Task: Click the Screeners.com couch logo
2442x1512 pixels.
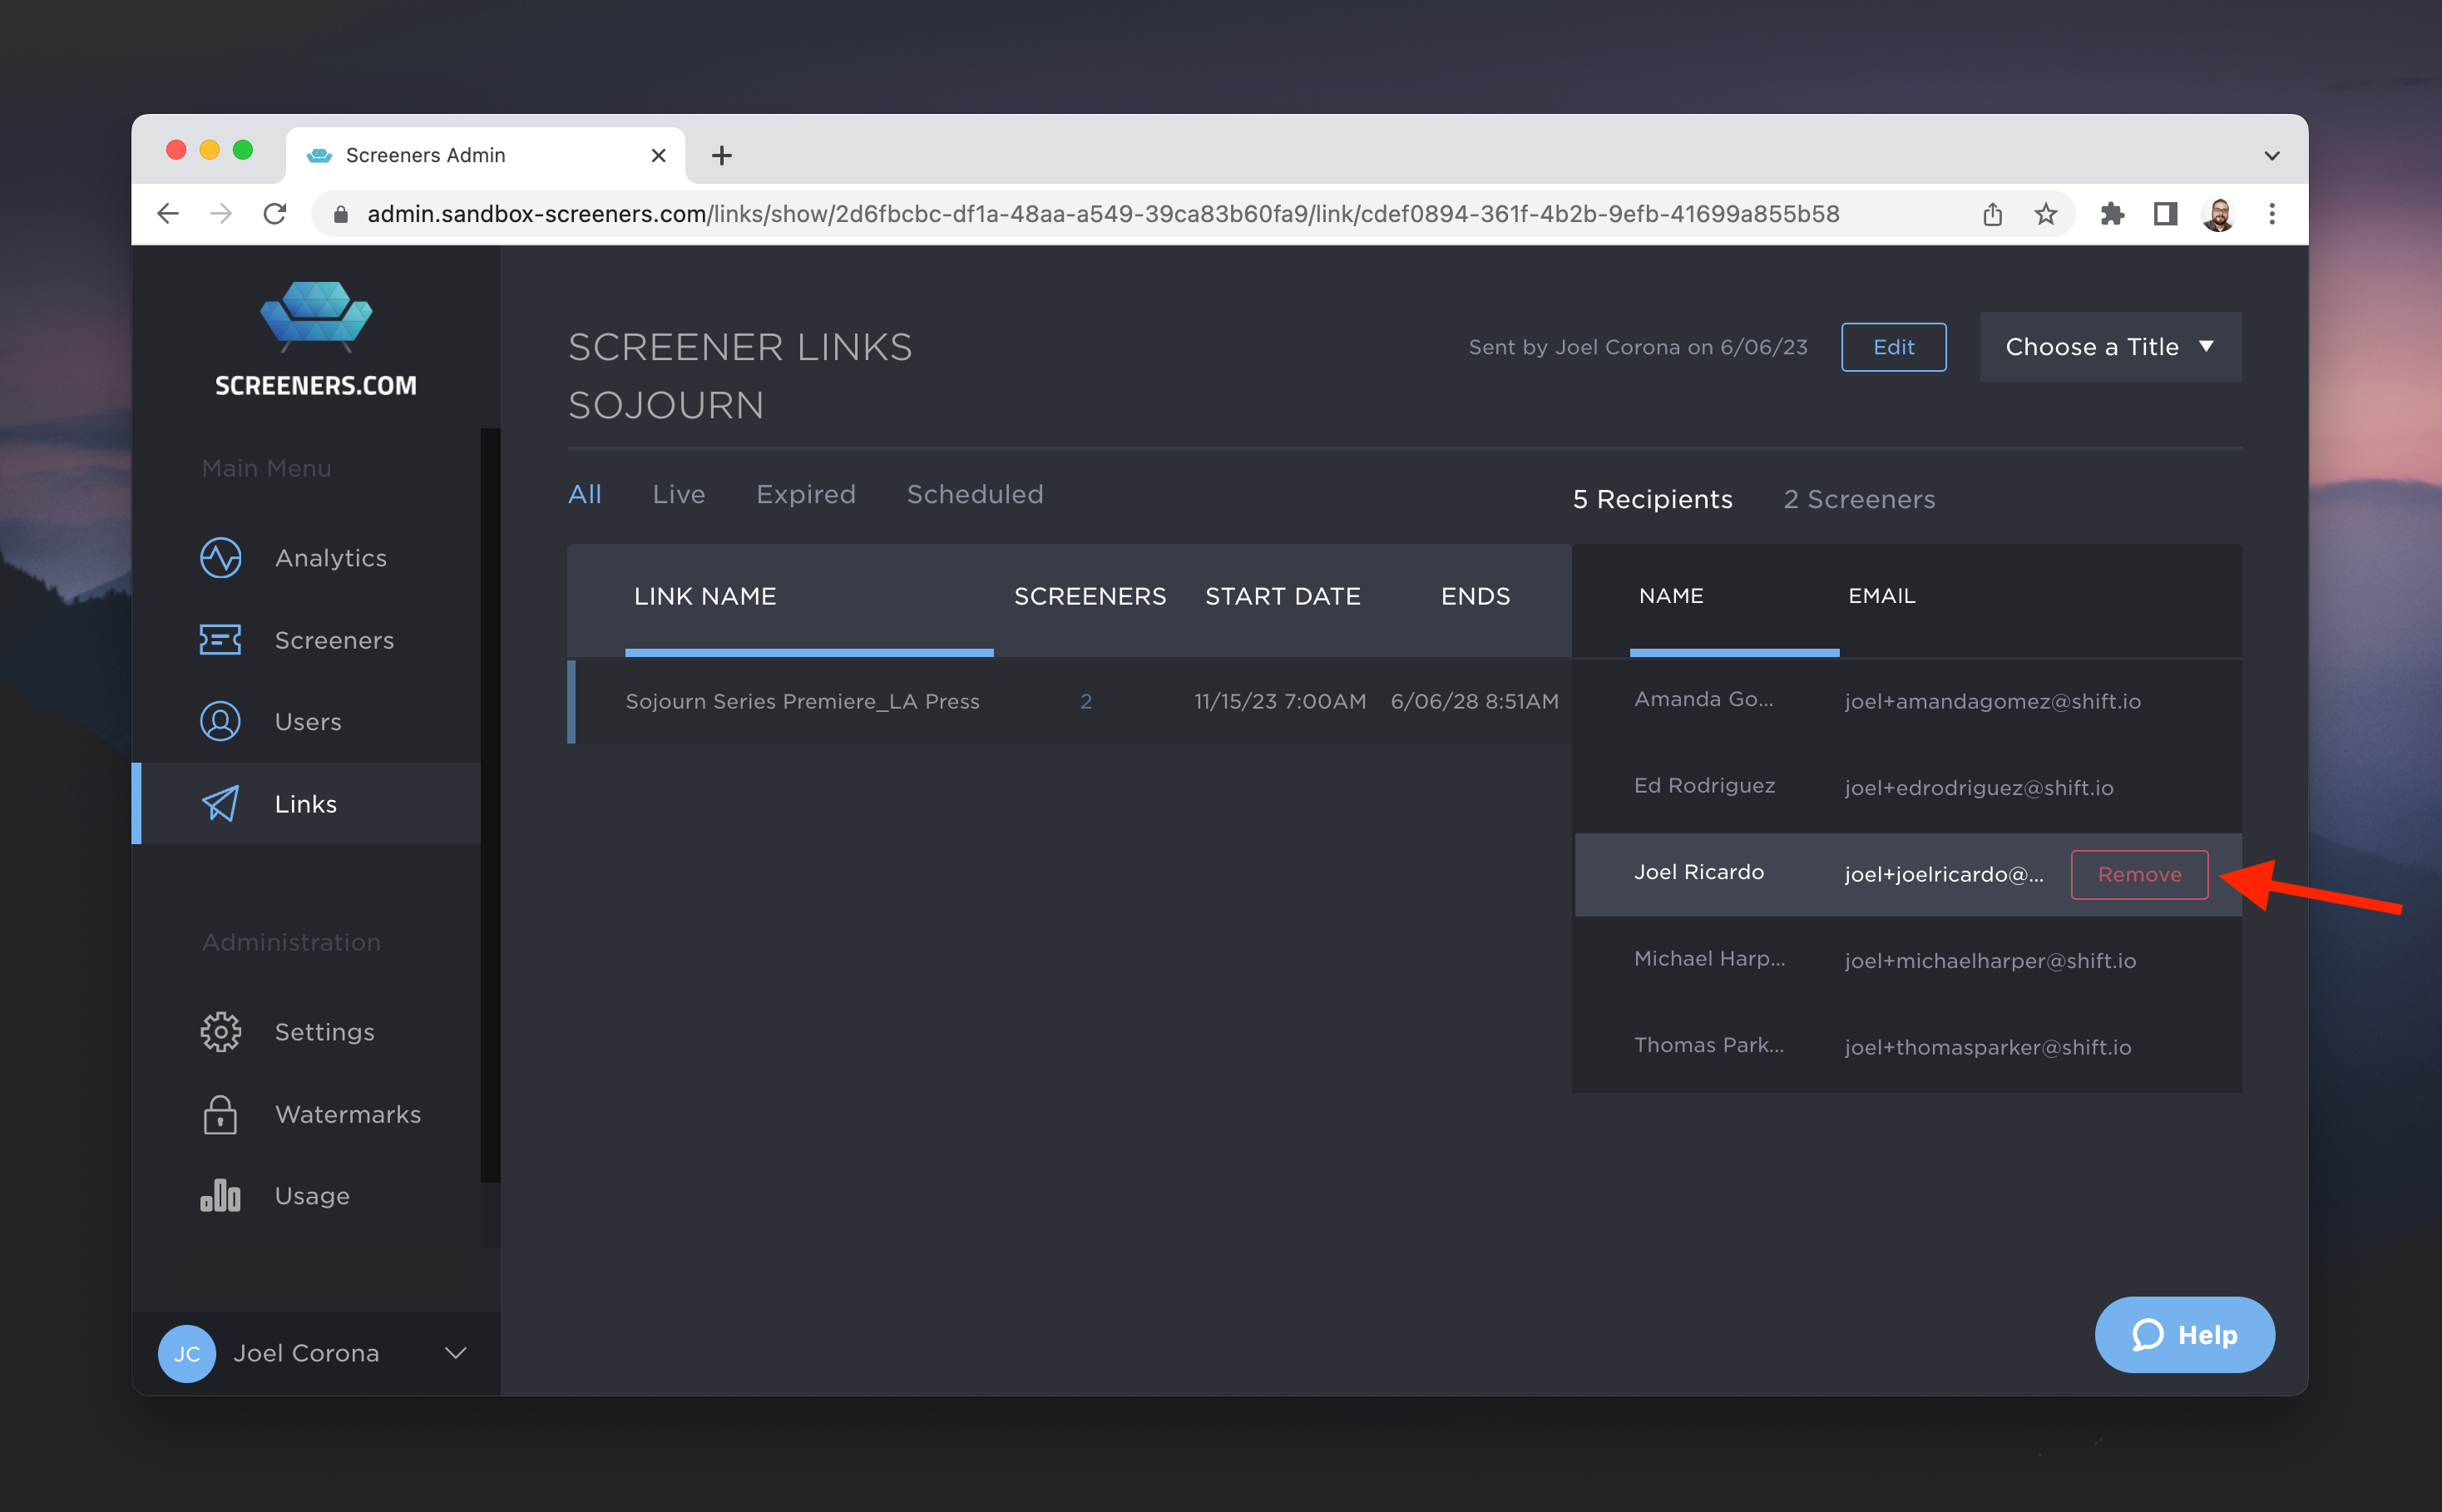Action: (316, 318)
